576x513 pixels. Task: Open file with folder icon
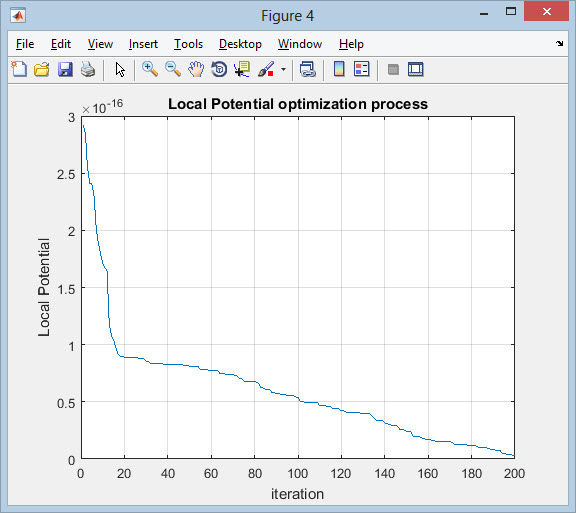[42, 69]
